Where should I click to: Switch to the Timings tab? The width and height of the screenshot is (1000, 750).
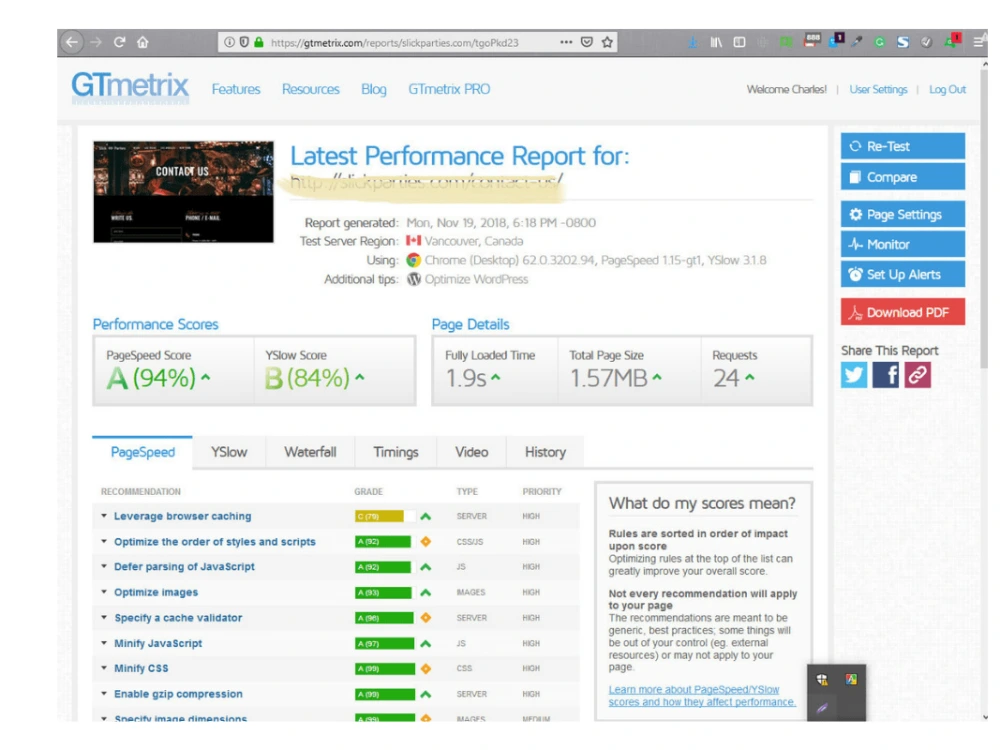coord(395,452)
